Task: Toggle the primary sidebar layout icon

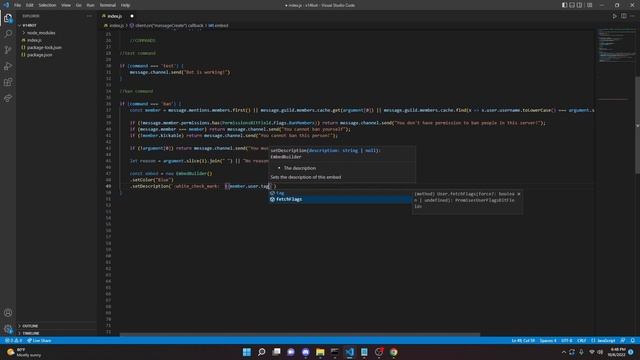Action: (x=564, y=5)
